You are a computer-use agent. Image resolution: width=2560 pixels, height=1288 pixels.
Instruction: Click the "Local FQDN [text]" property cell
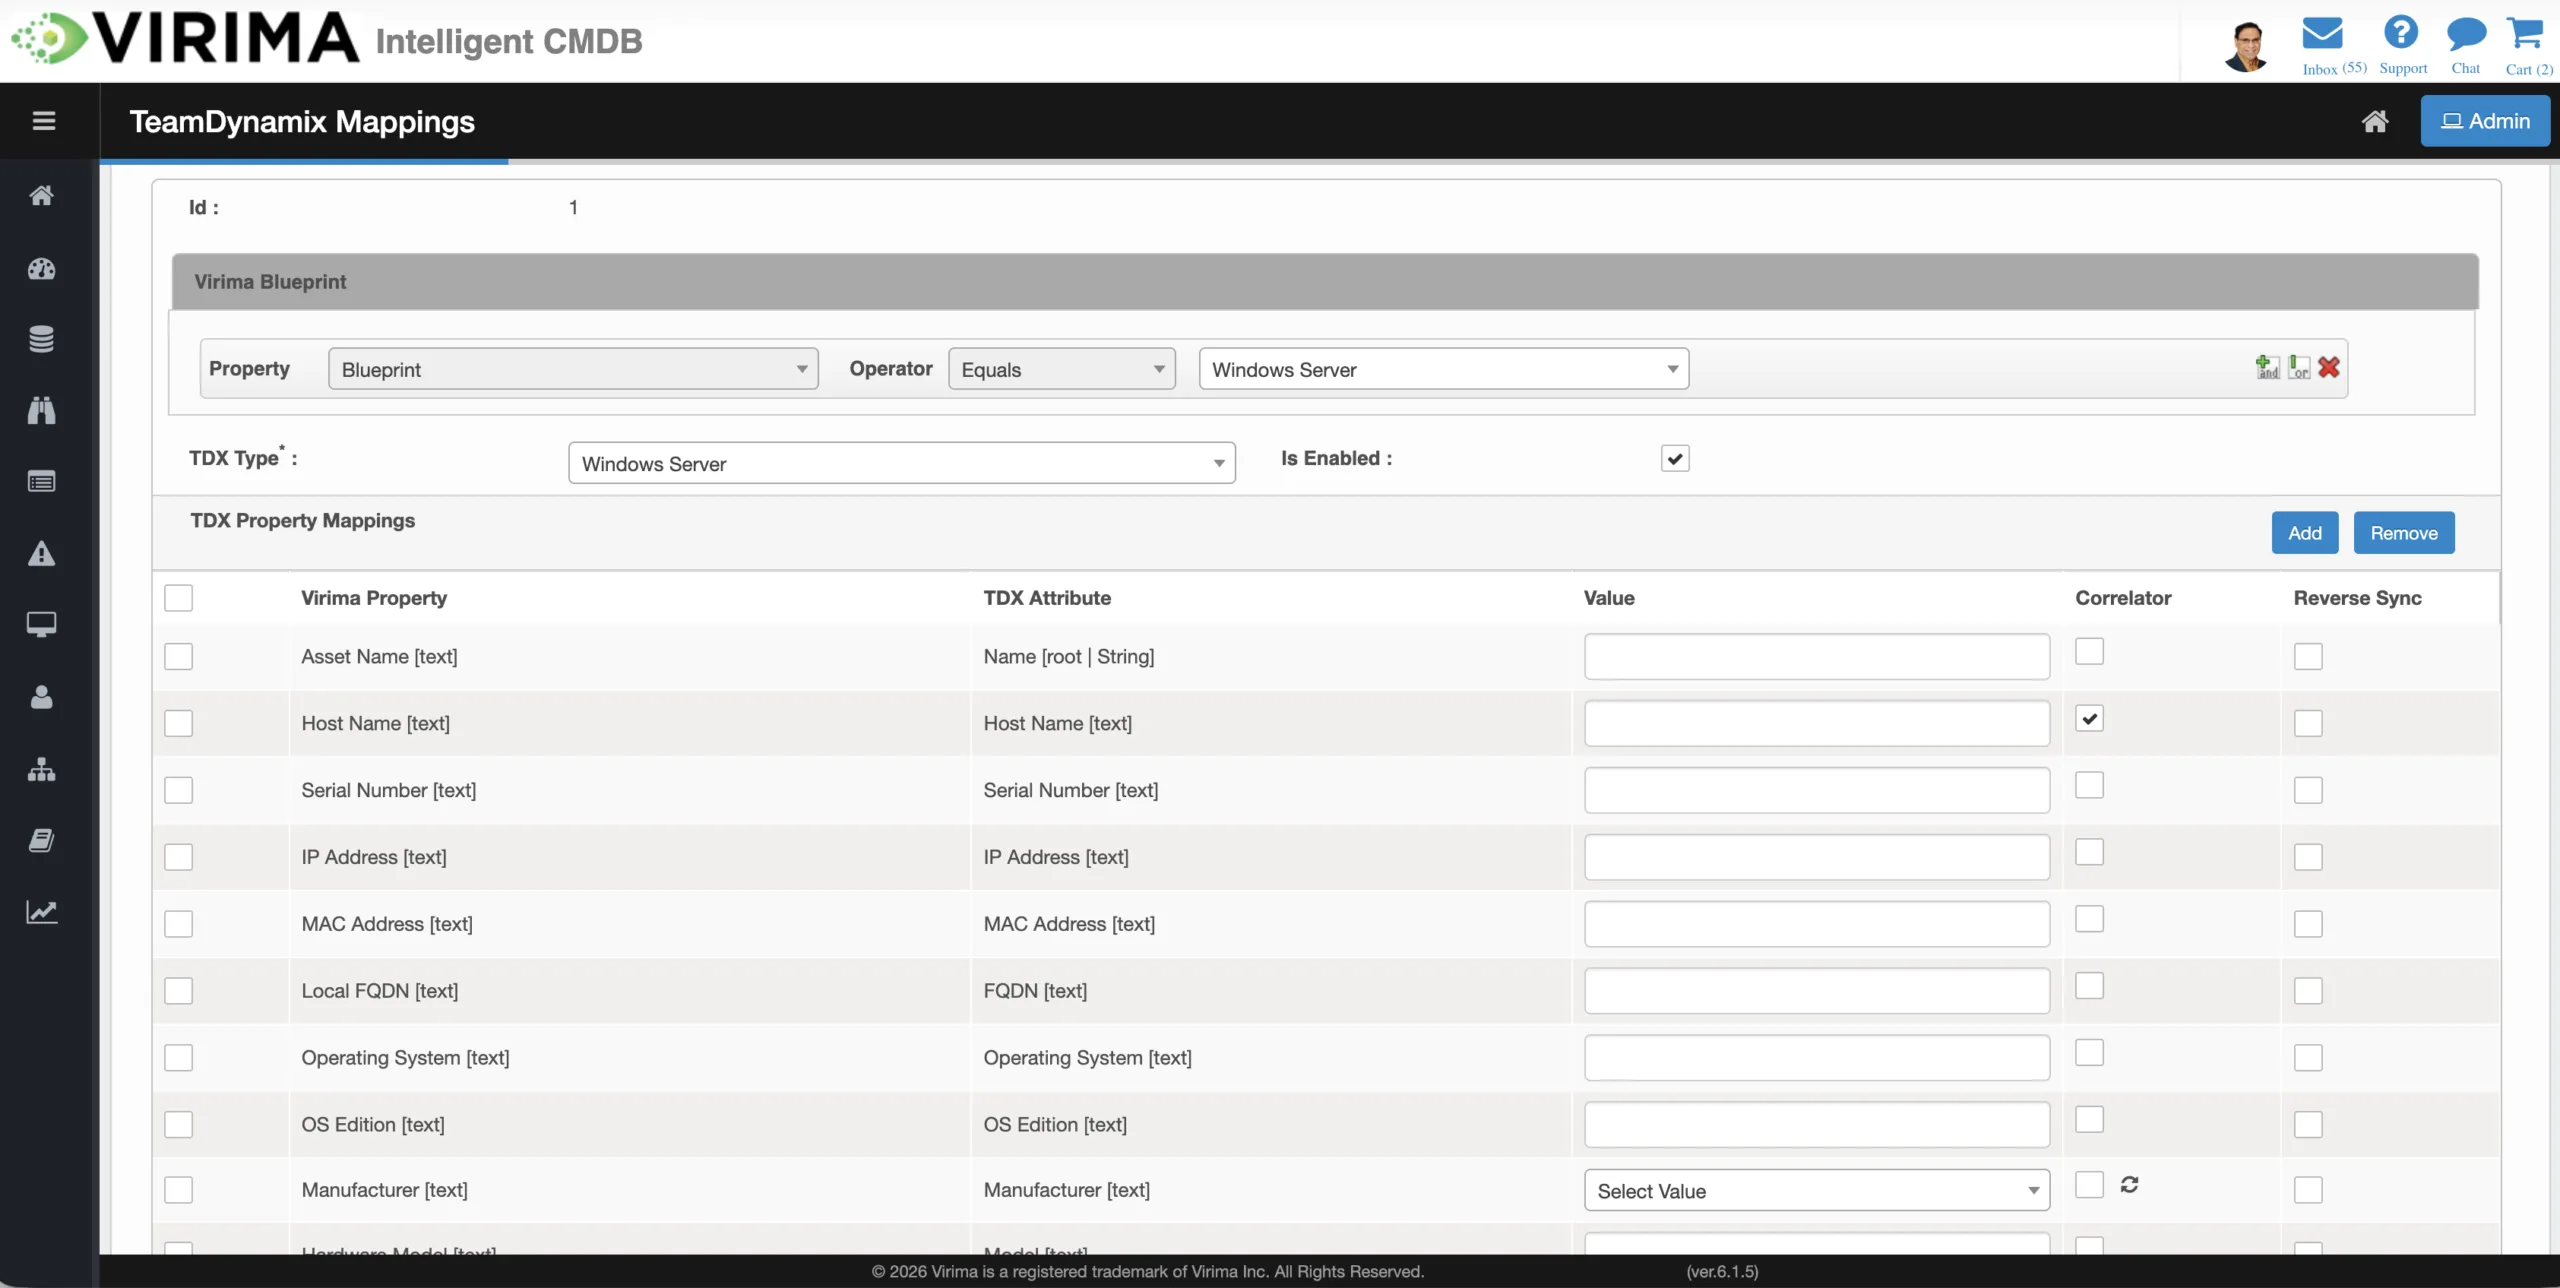tap(380, 991)
